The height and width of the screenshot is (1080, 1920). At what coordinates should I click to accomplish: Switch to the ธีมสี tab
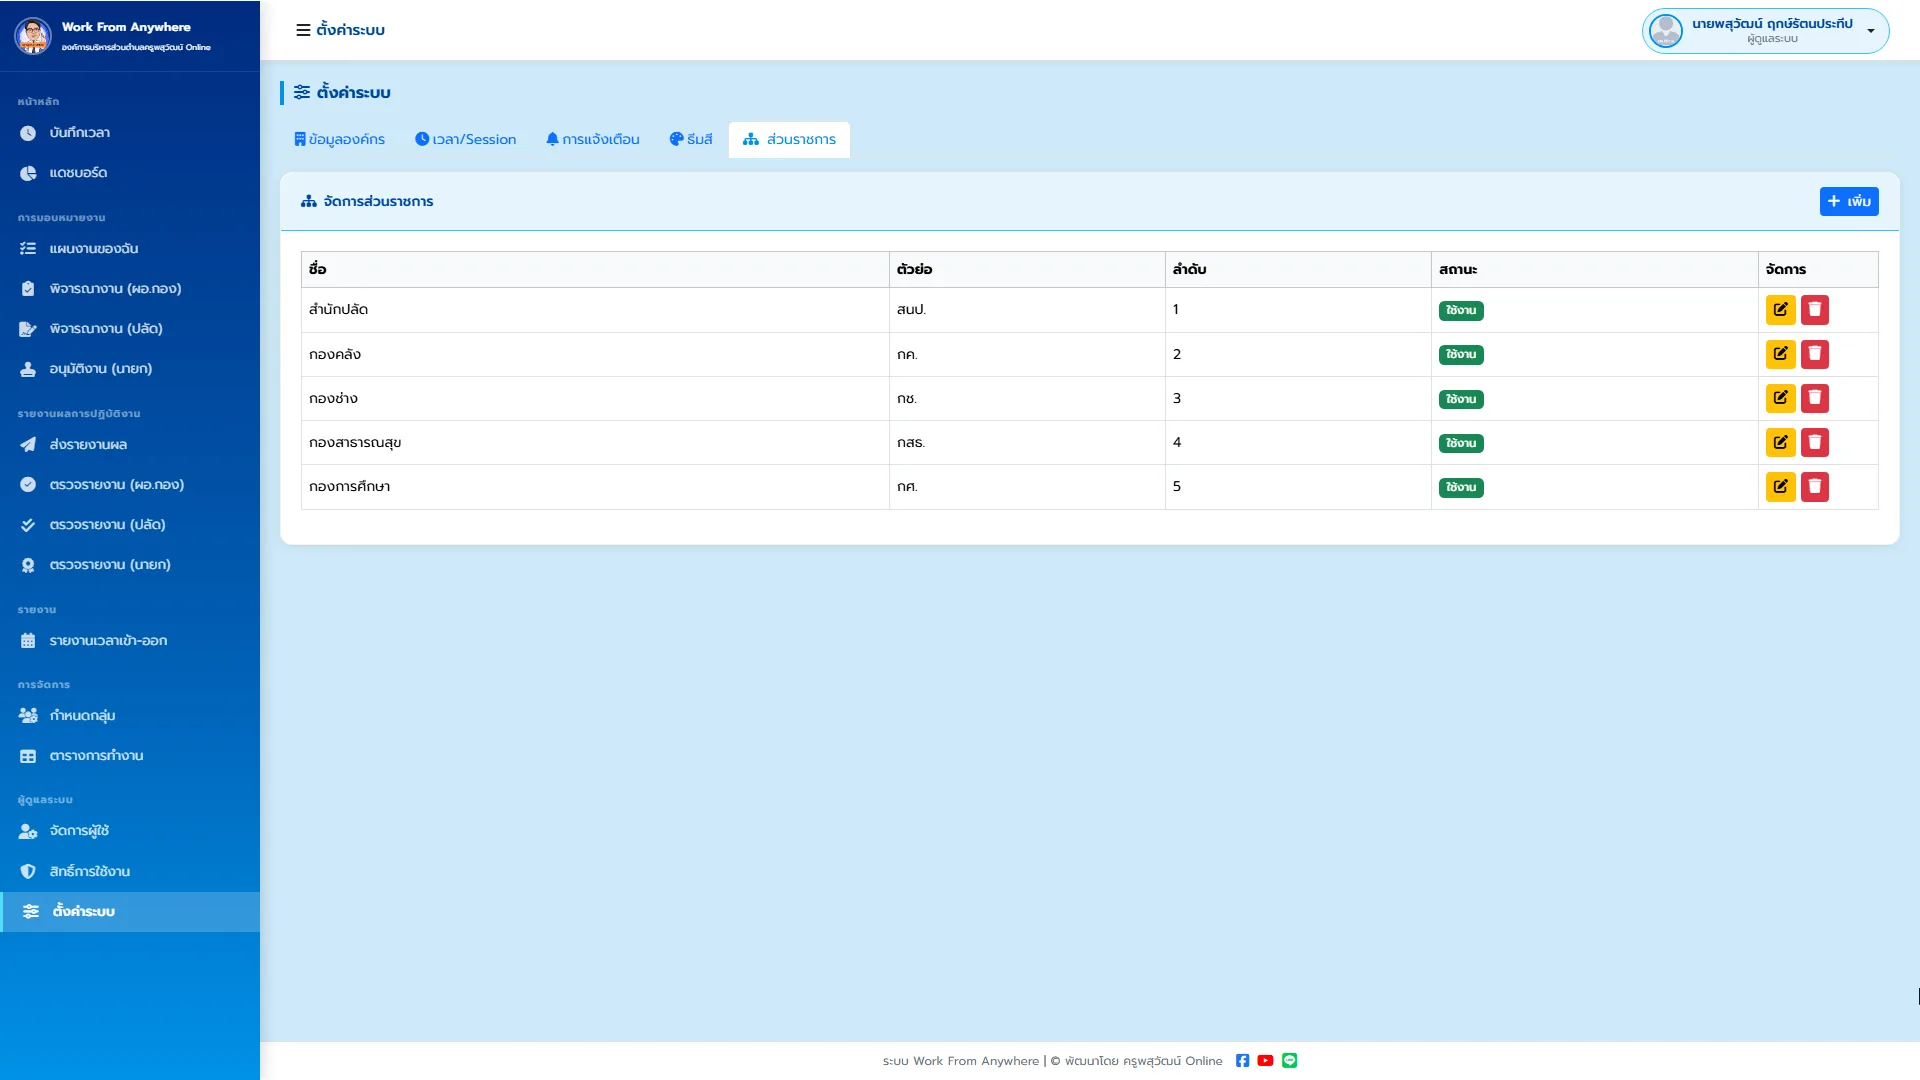(691, 140)
